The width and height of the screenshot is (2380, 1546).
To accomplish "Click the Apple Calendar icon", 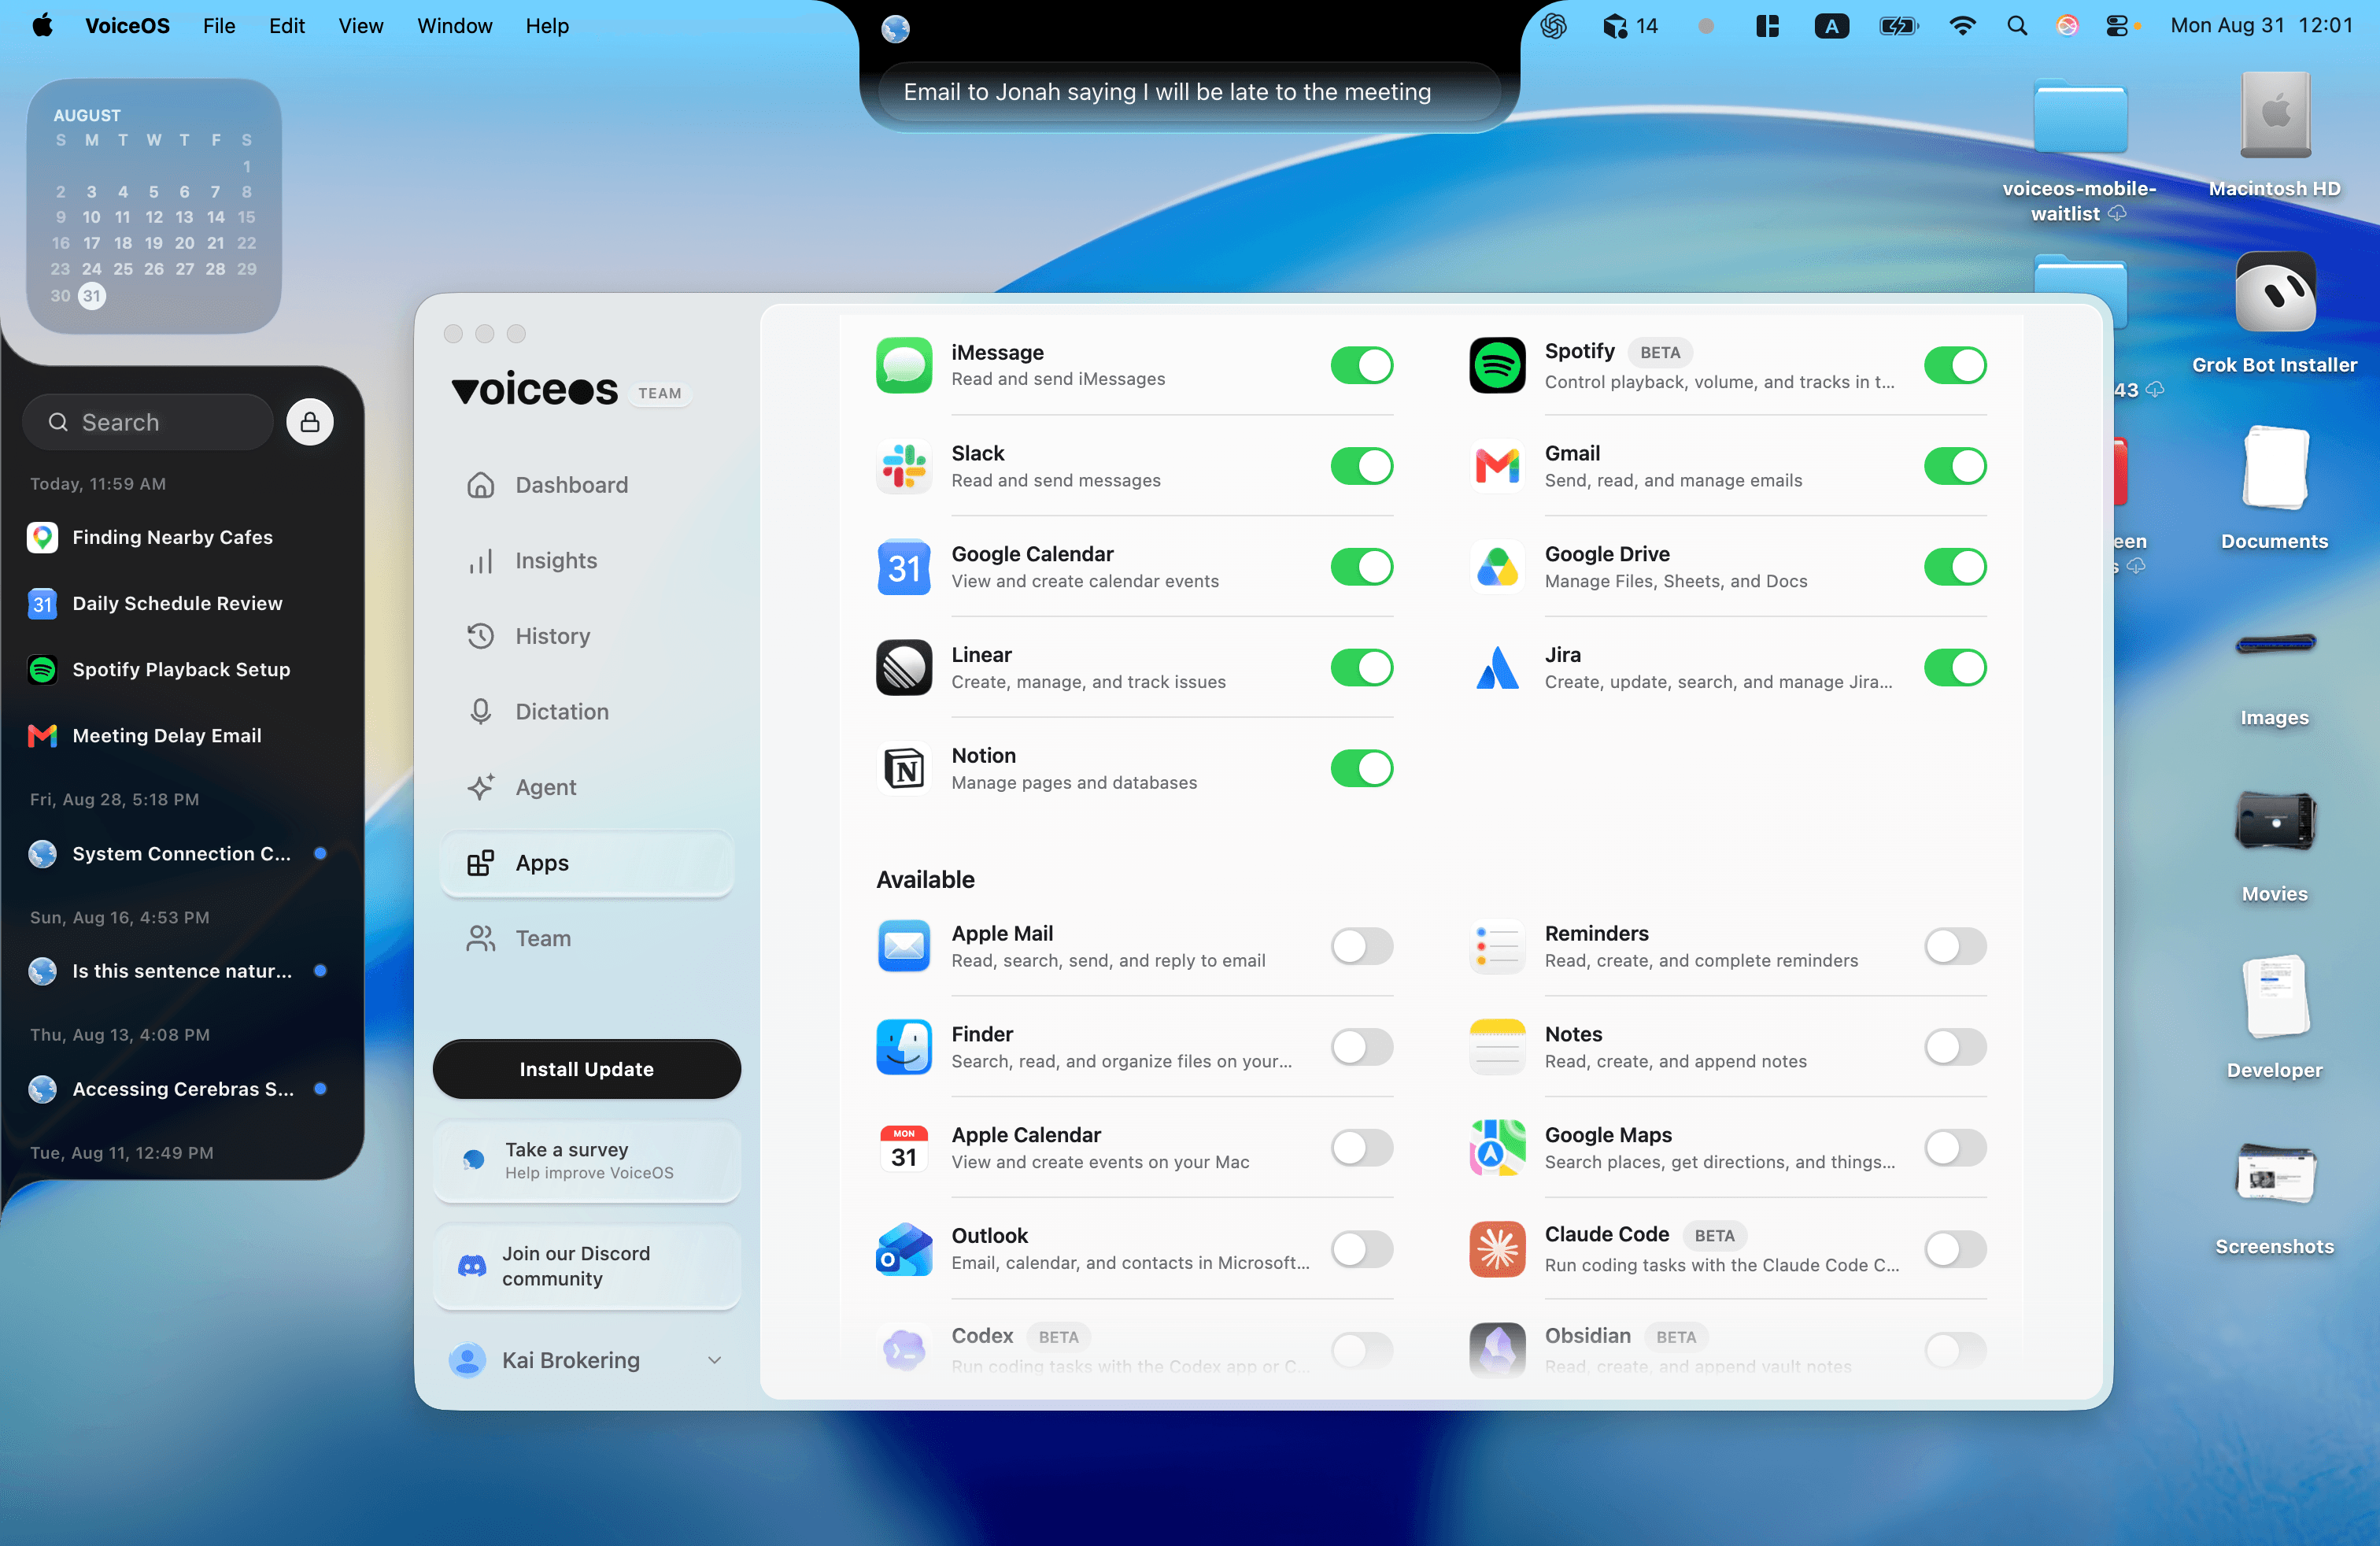I will pos(904,1148).
